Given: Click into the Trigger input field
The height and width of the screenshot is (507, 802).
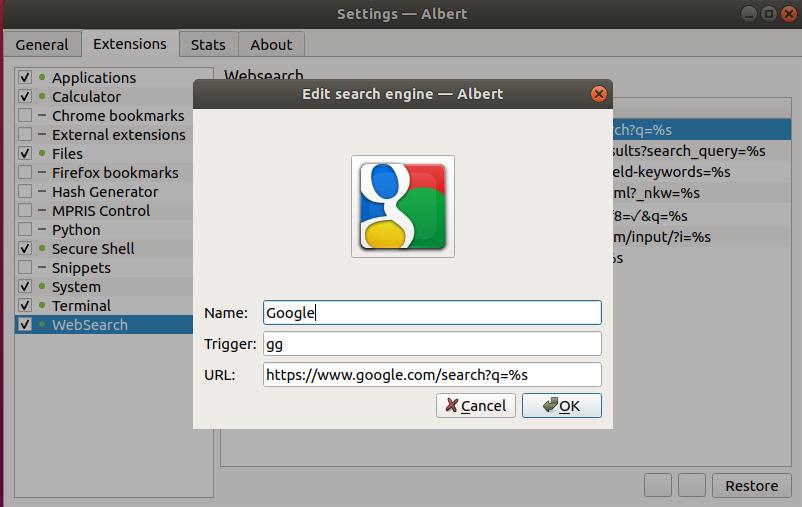Looking at the screenshot, I should click(432, 344).
